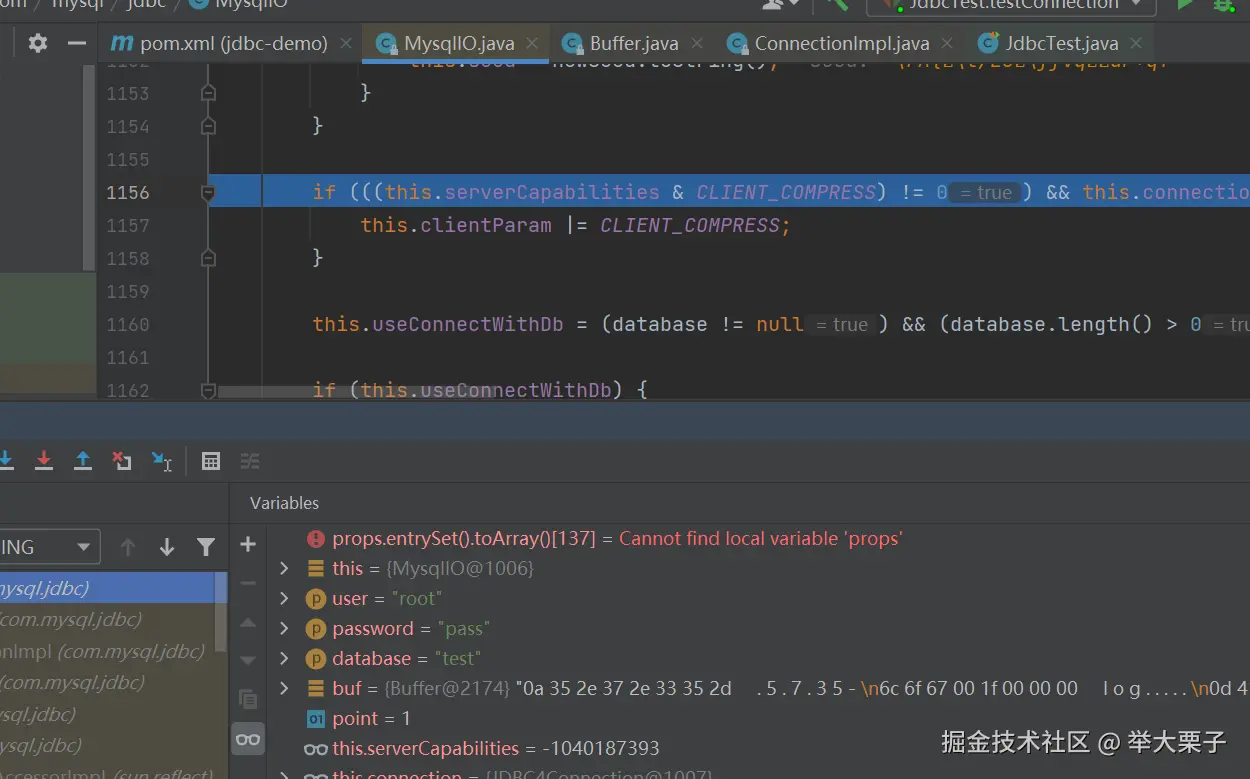The height and width of the screenshot is (779, 1250).
Task: Switch to ConnectionImpl.java tab
Action: (x=841, y=44)
